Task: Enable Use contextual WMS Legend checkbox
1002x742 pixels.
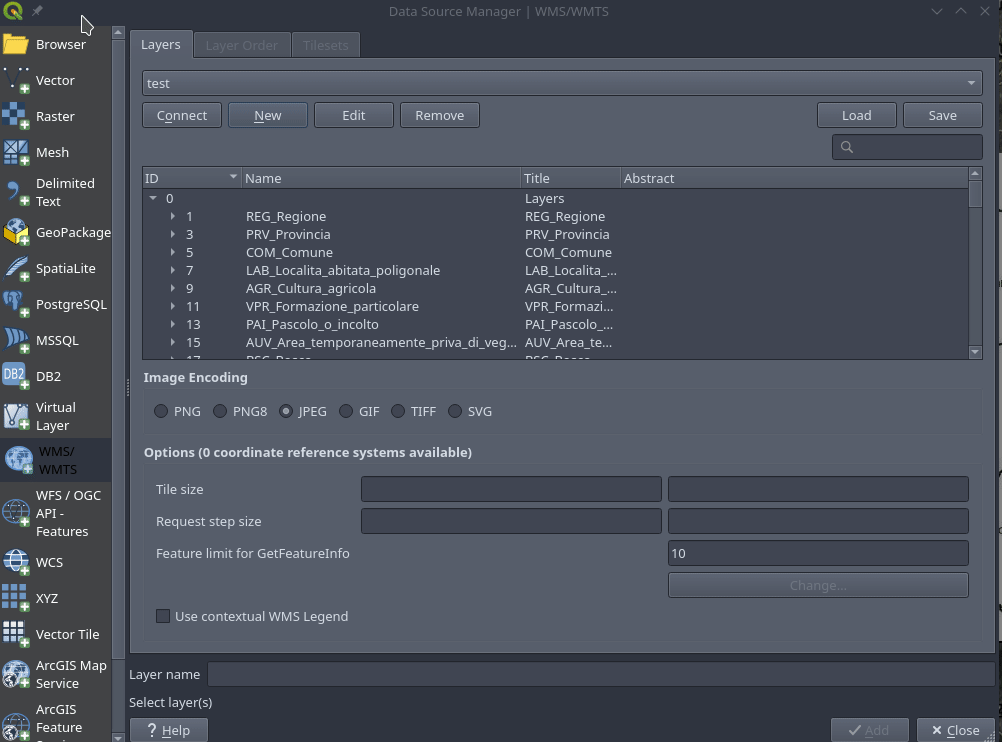Action: point(163,616)
